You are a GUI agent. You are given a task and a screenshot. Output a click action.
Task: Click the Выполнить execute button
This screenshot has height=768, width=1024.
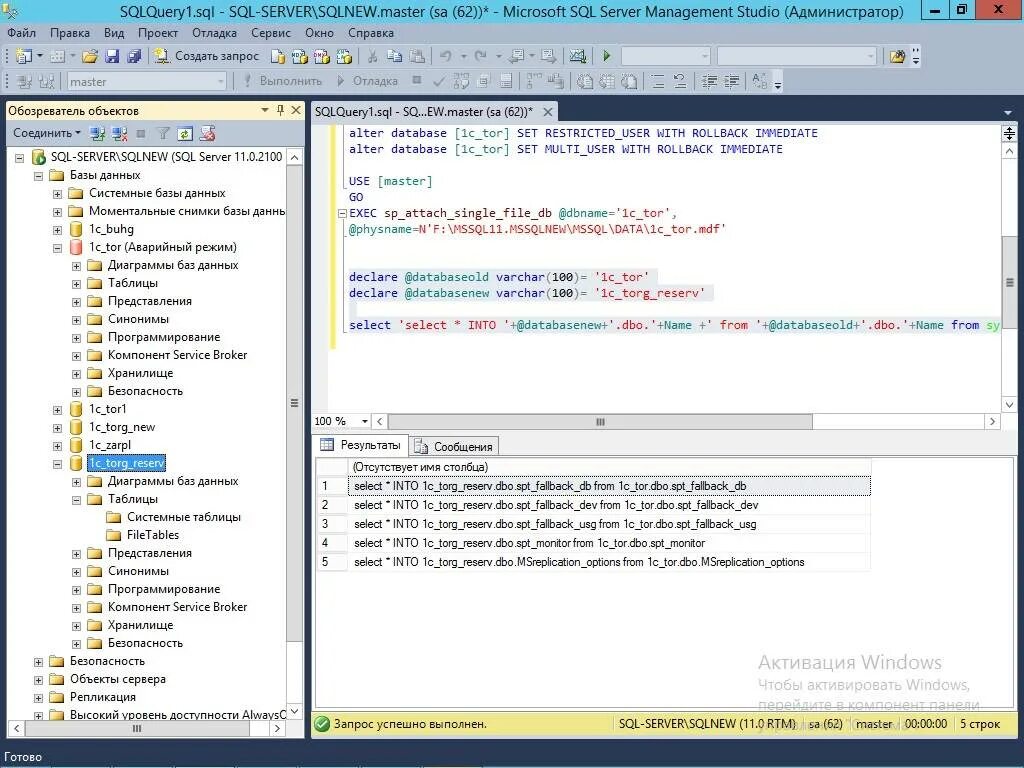coord(283,81)
